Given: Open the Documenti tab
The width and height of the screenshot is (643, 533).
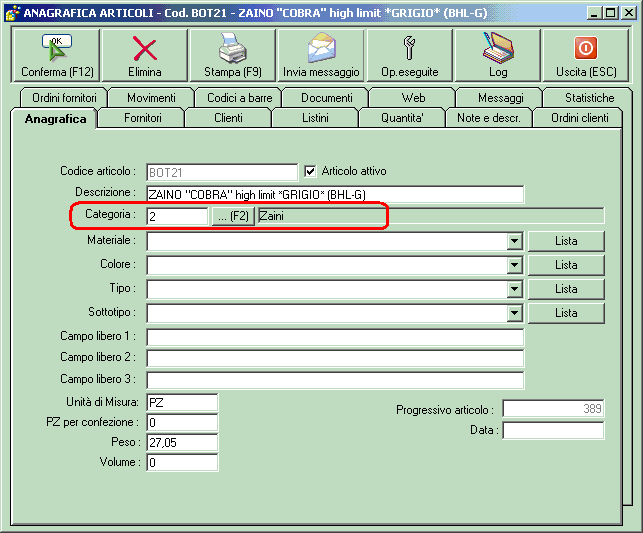Looking at the screenshot, I should click(x=326, y=98).
